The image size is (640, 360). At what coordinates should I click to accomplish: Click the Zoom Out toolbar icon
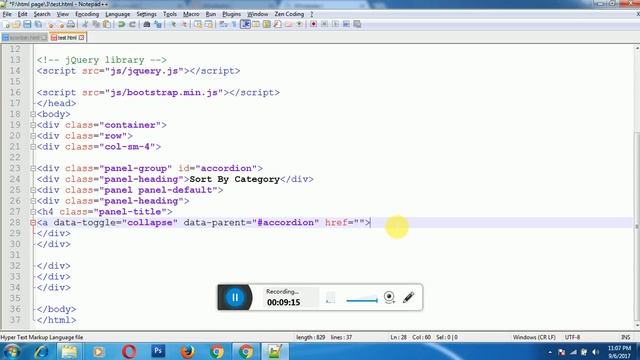[x=184, y=24]
